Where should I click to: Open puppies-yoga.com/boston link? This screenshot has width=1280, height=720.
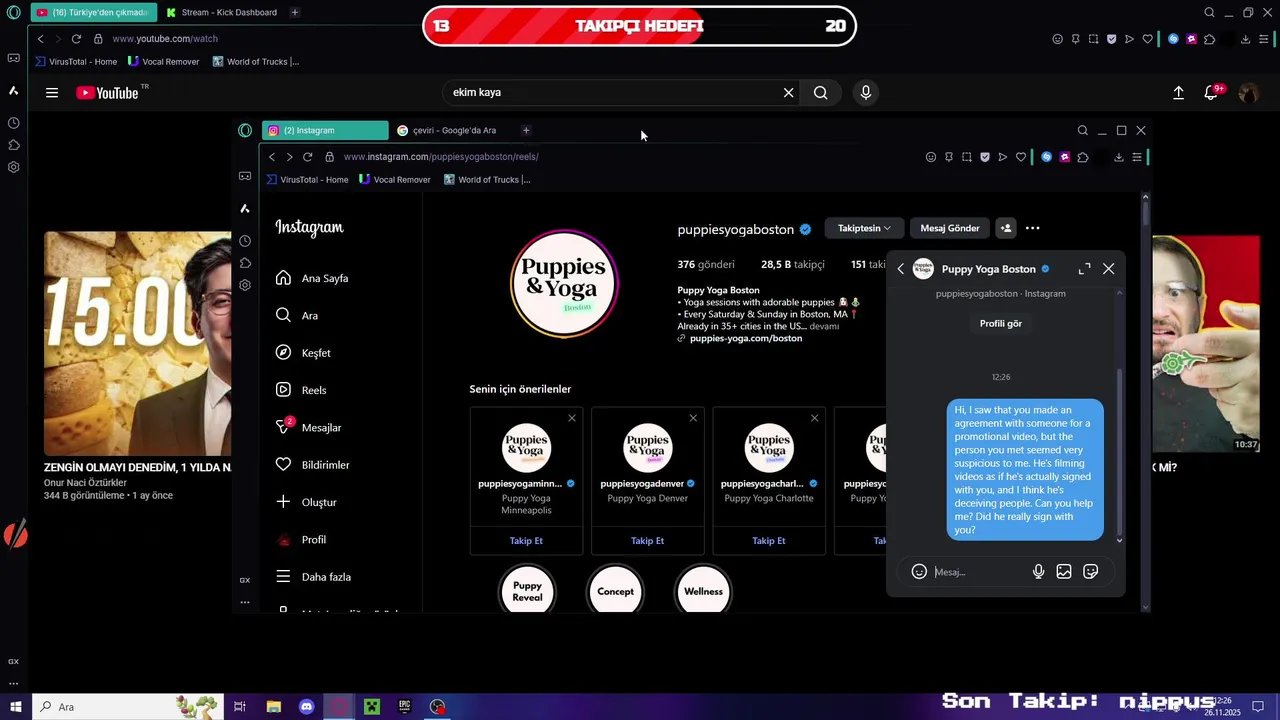point(746,339)
